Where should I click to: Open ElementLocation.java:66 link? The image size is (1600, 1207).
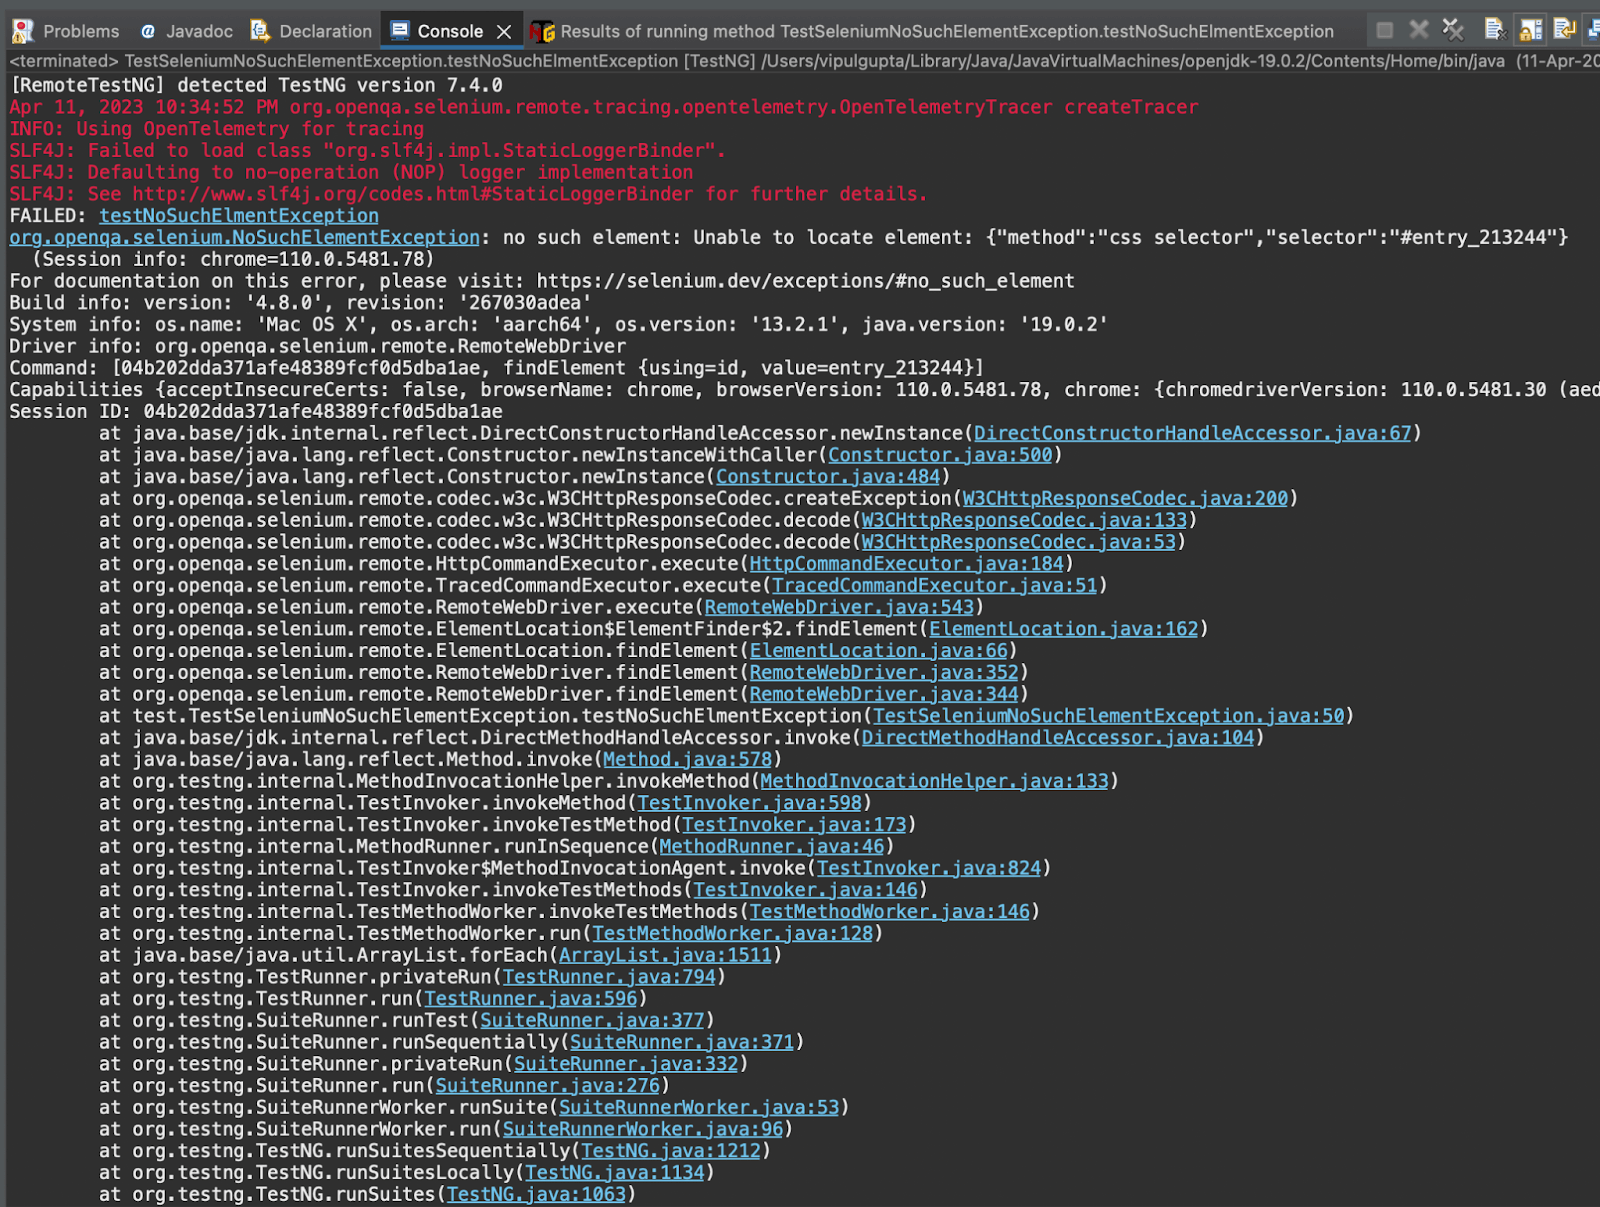(x=879, y=651)
